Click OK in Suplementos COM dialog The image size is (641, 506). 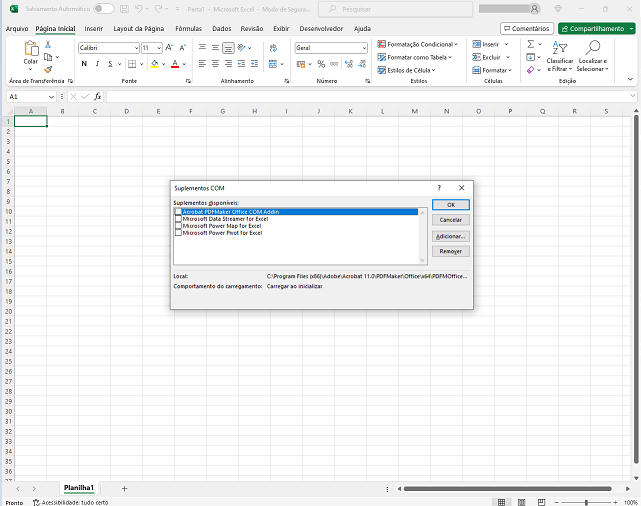450,205
